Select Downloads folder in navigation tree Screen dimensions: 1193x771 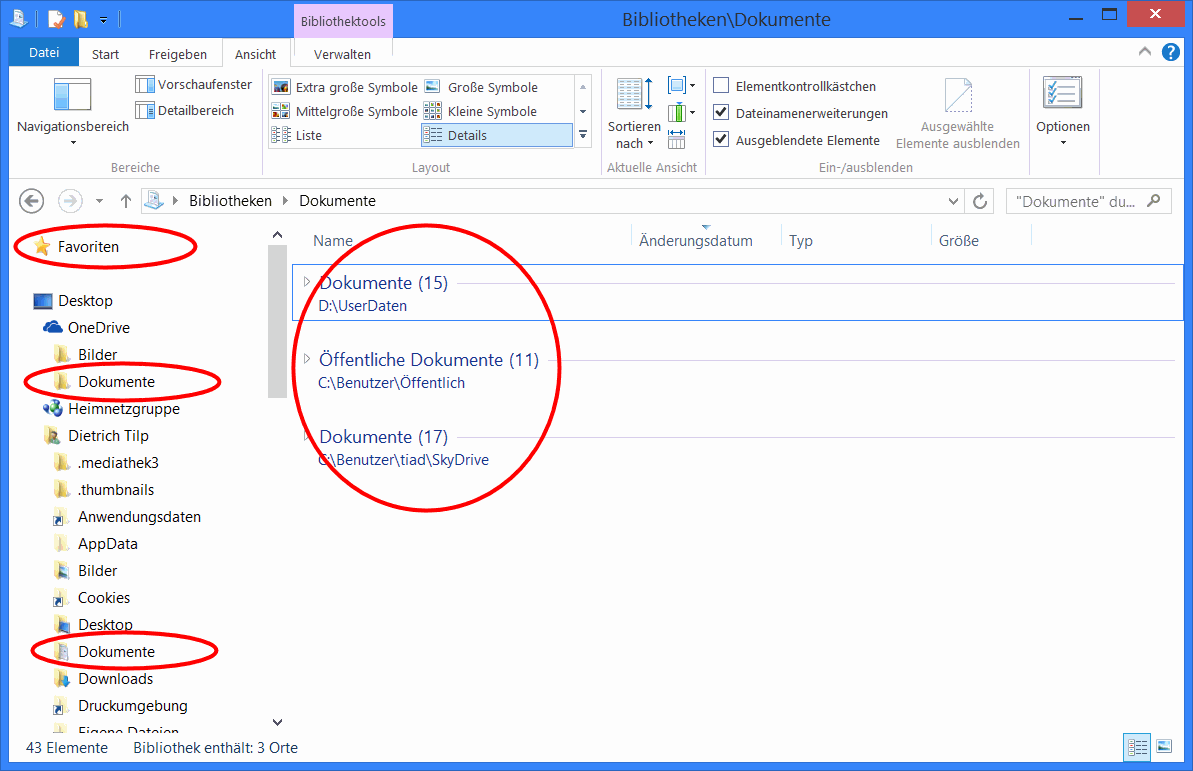[115, 679]
